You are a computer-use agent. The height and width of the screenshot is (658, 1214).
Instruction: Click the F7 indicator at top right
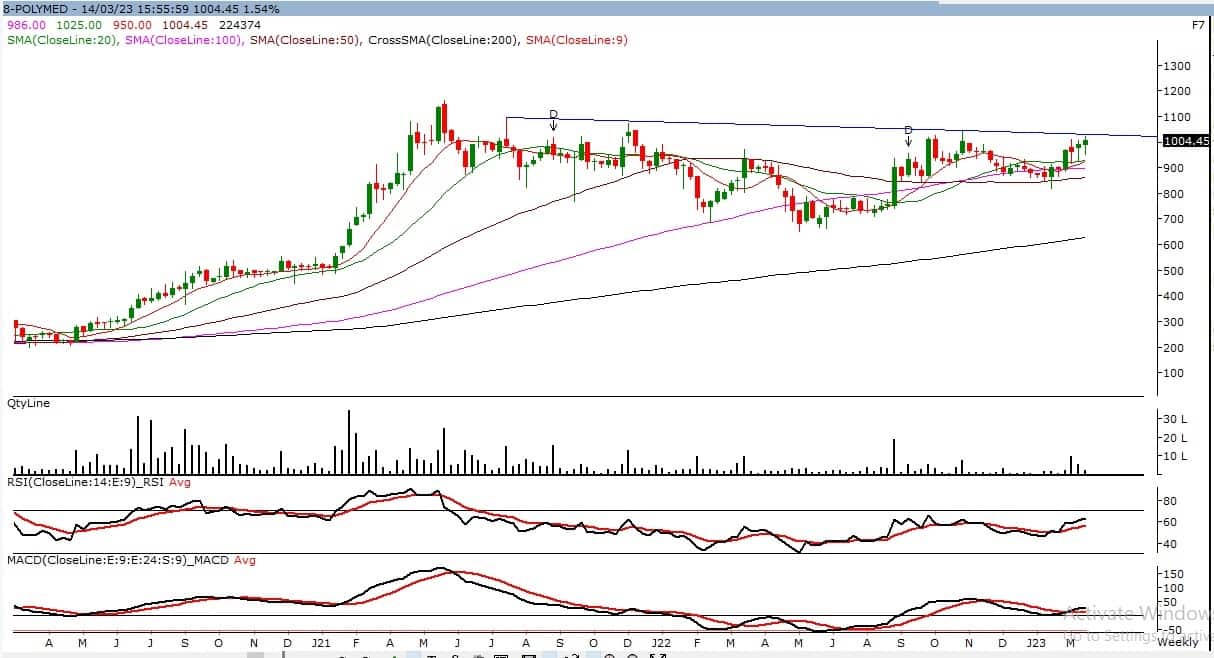pyautogui.click(x=1198, y=24)
